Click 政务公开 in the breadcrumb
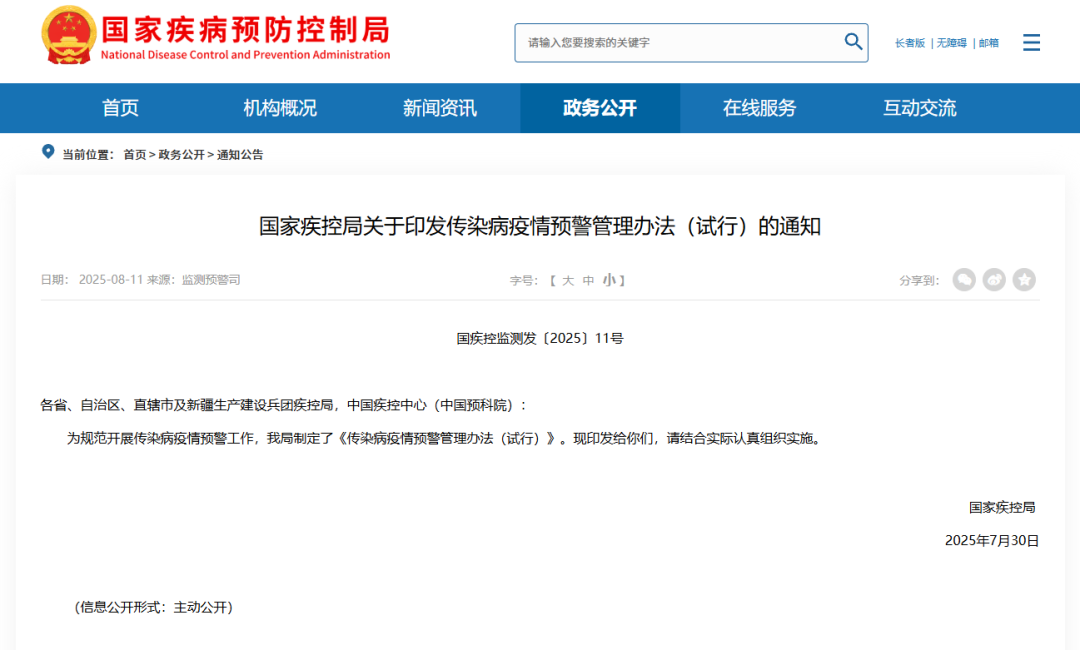The image size is (1080, 650). click(182, 155)
